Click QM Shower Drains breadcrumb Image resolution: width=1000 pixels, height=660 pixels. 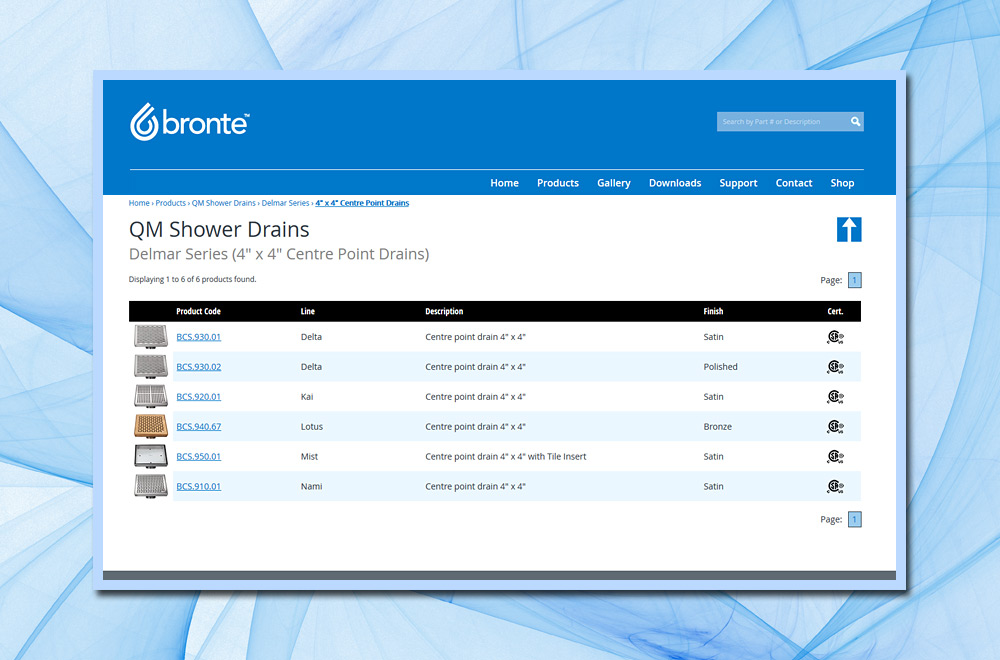(224, 203)
